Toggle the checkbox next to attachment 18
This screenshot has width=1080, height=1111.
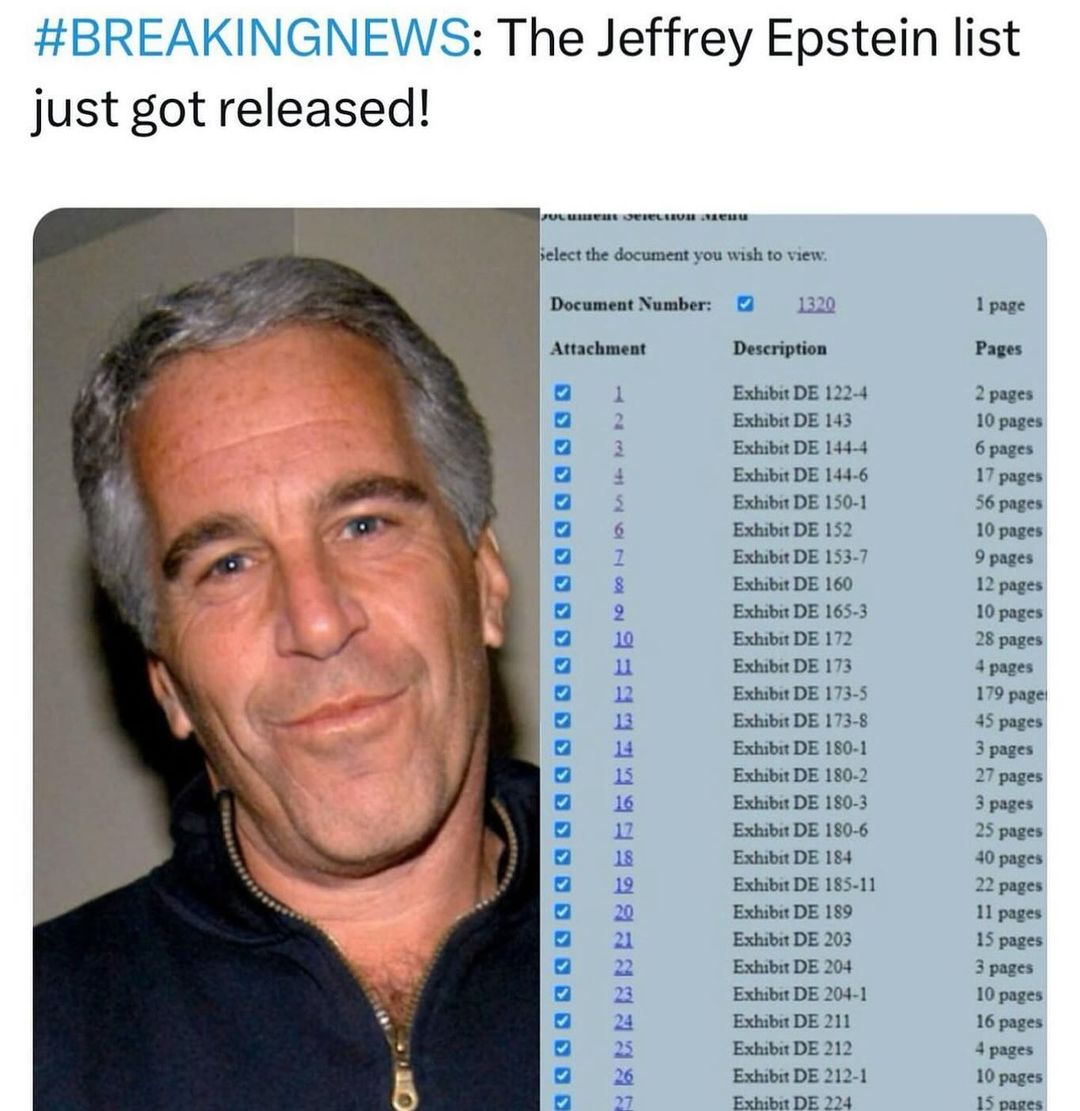[562, 856]
